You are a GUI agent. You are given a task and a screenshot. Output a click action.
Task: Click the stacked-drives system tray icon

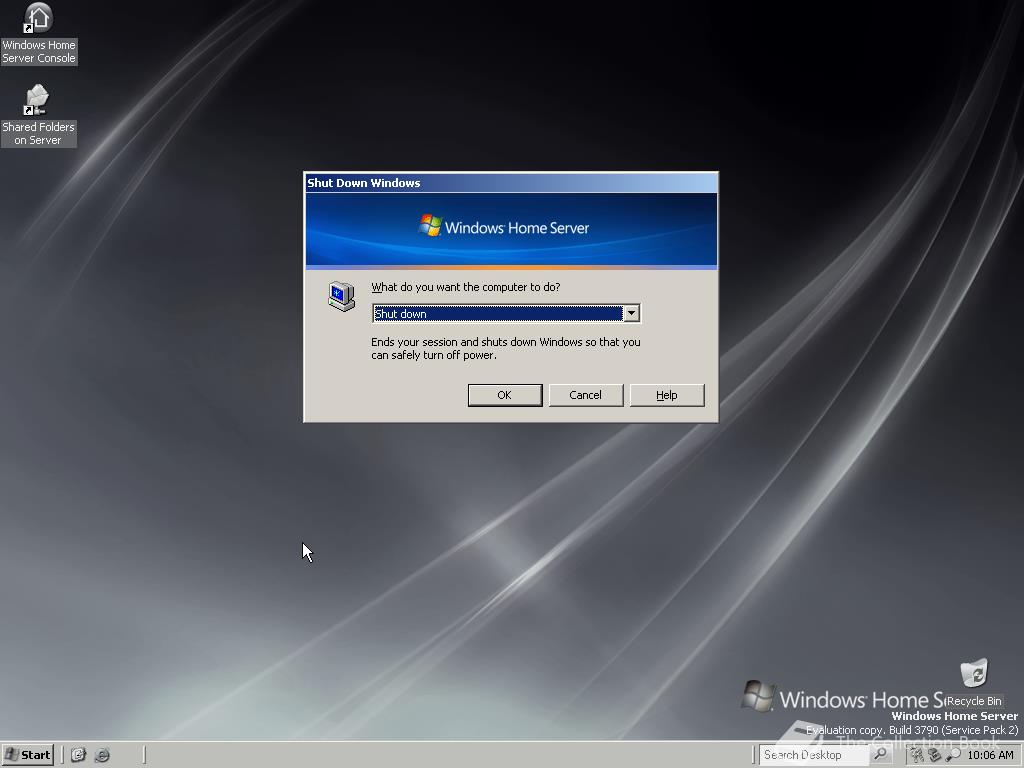click(935, 755)
